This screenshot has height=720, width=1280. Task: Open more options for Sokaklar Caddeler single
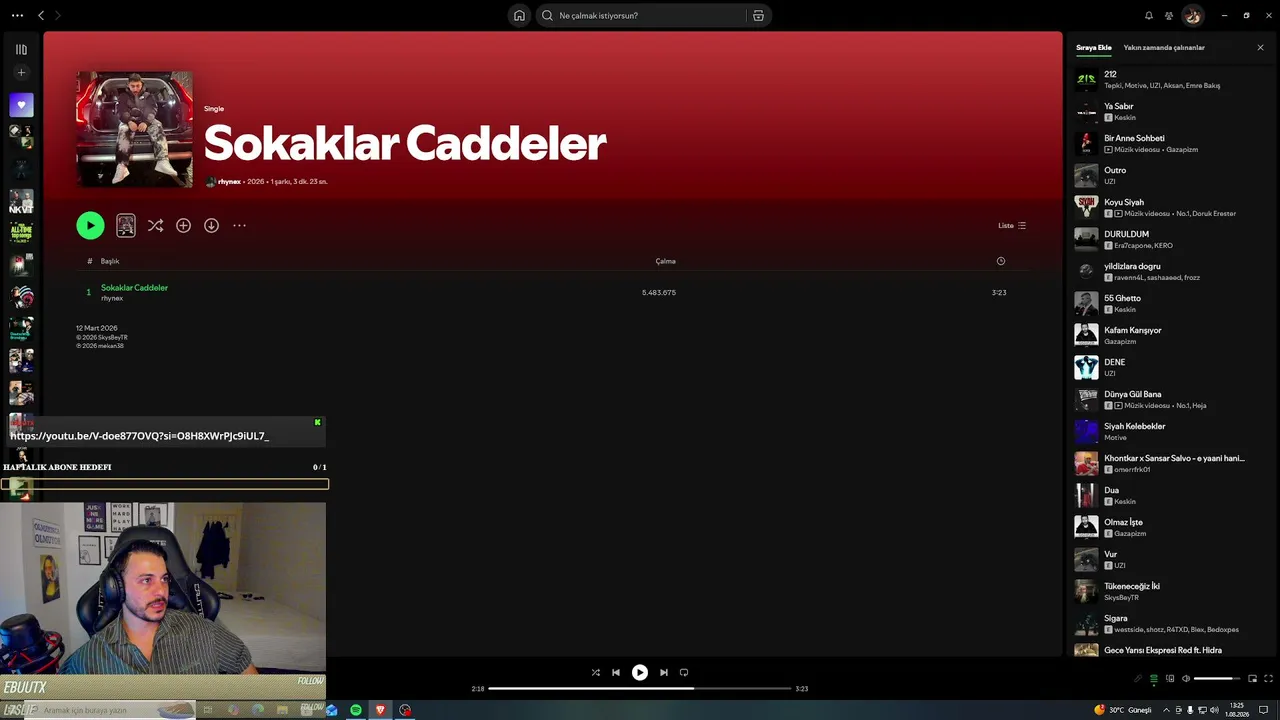239,226
